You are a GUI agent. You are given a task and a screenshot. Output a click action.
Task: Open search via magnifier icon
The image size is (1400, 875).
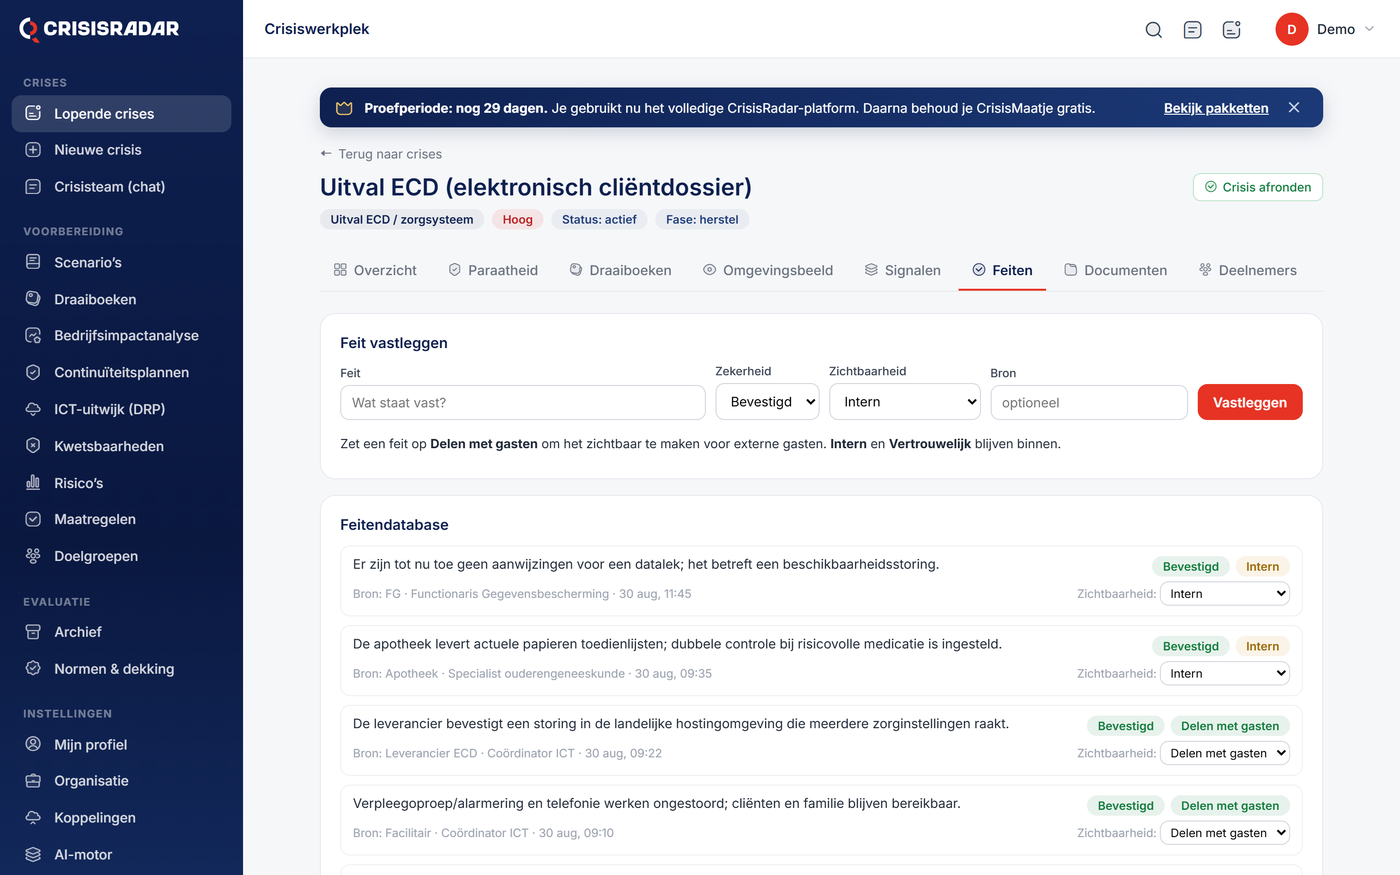(1153, 30)
